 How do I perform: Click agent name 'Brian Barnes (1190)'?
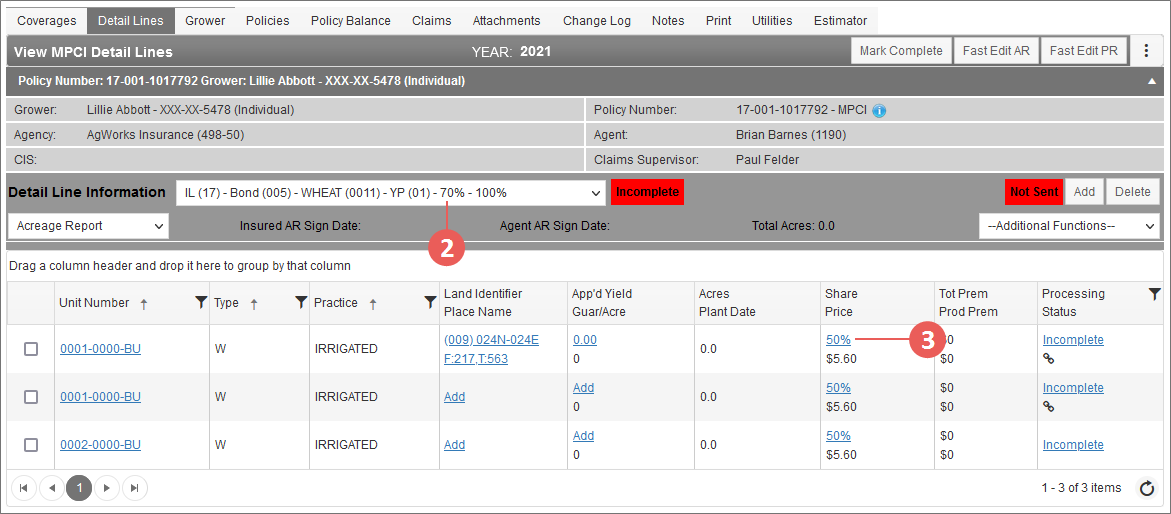click(x=791, y=135)
